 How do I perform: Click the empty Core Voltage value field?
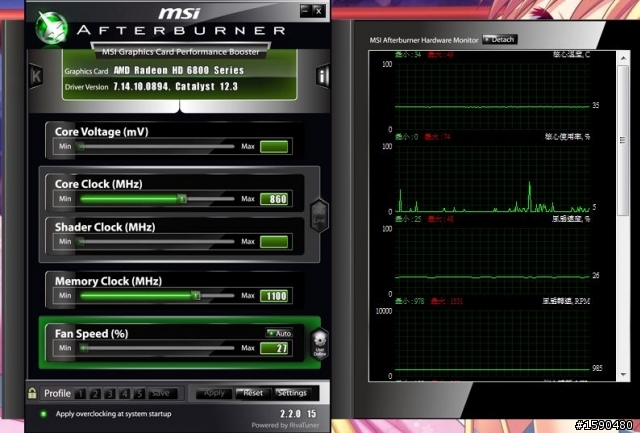point(274,147)
